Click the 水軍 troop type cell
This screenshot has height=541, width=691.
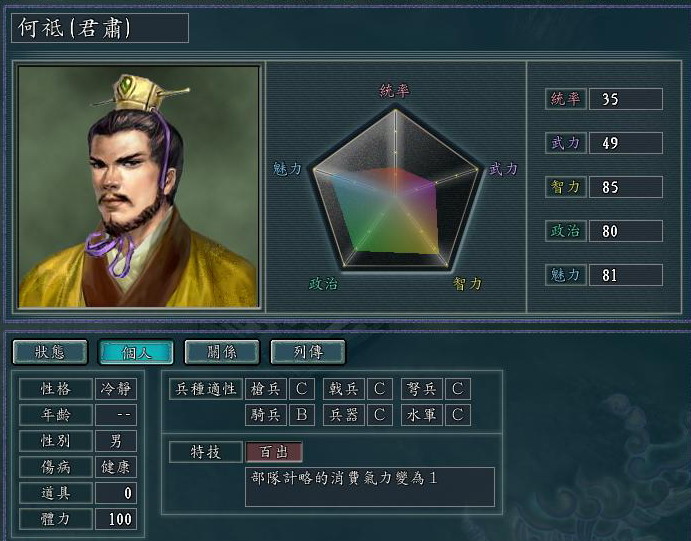point(422,415)
